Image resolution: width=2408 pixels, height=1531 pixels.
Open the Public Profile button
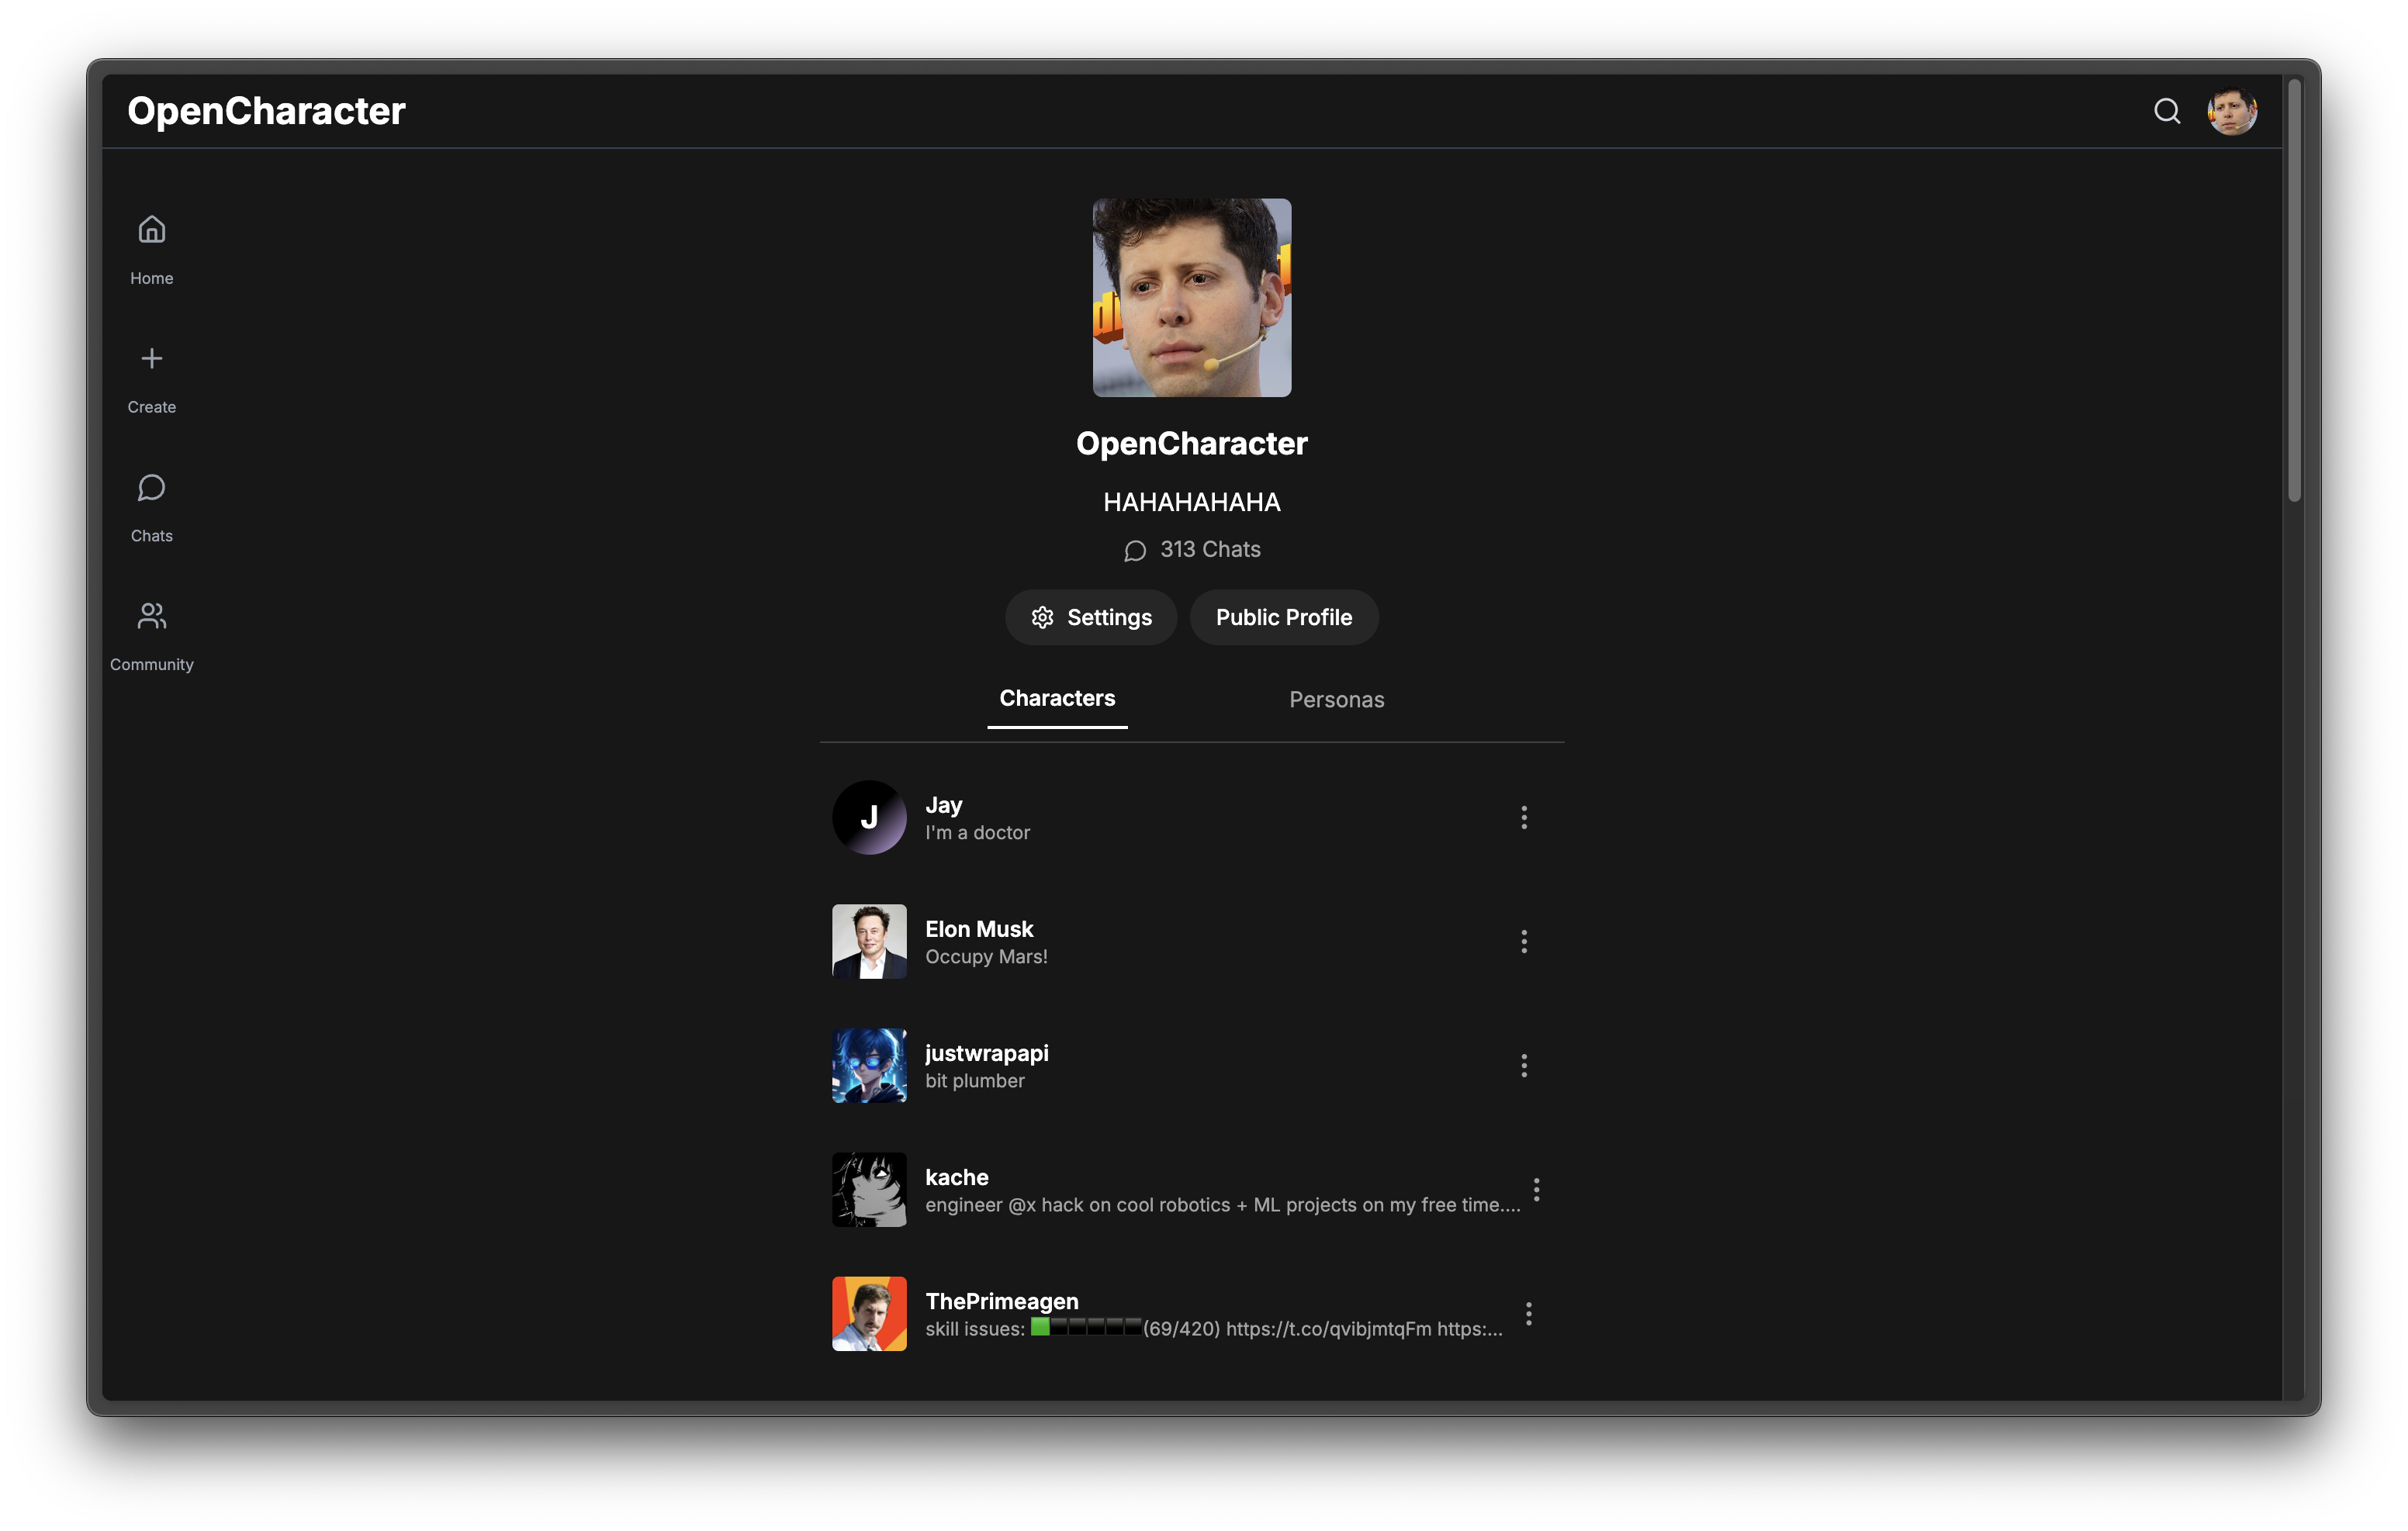point(1283,617)
